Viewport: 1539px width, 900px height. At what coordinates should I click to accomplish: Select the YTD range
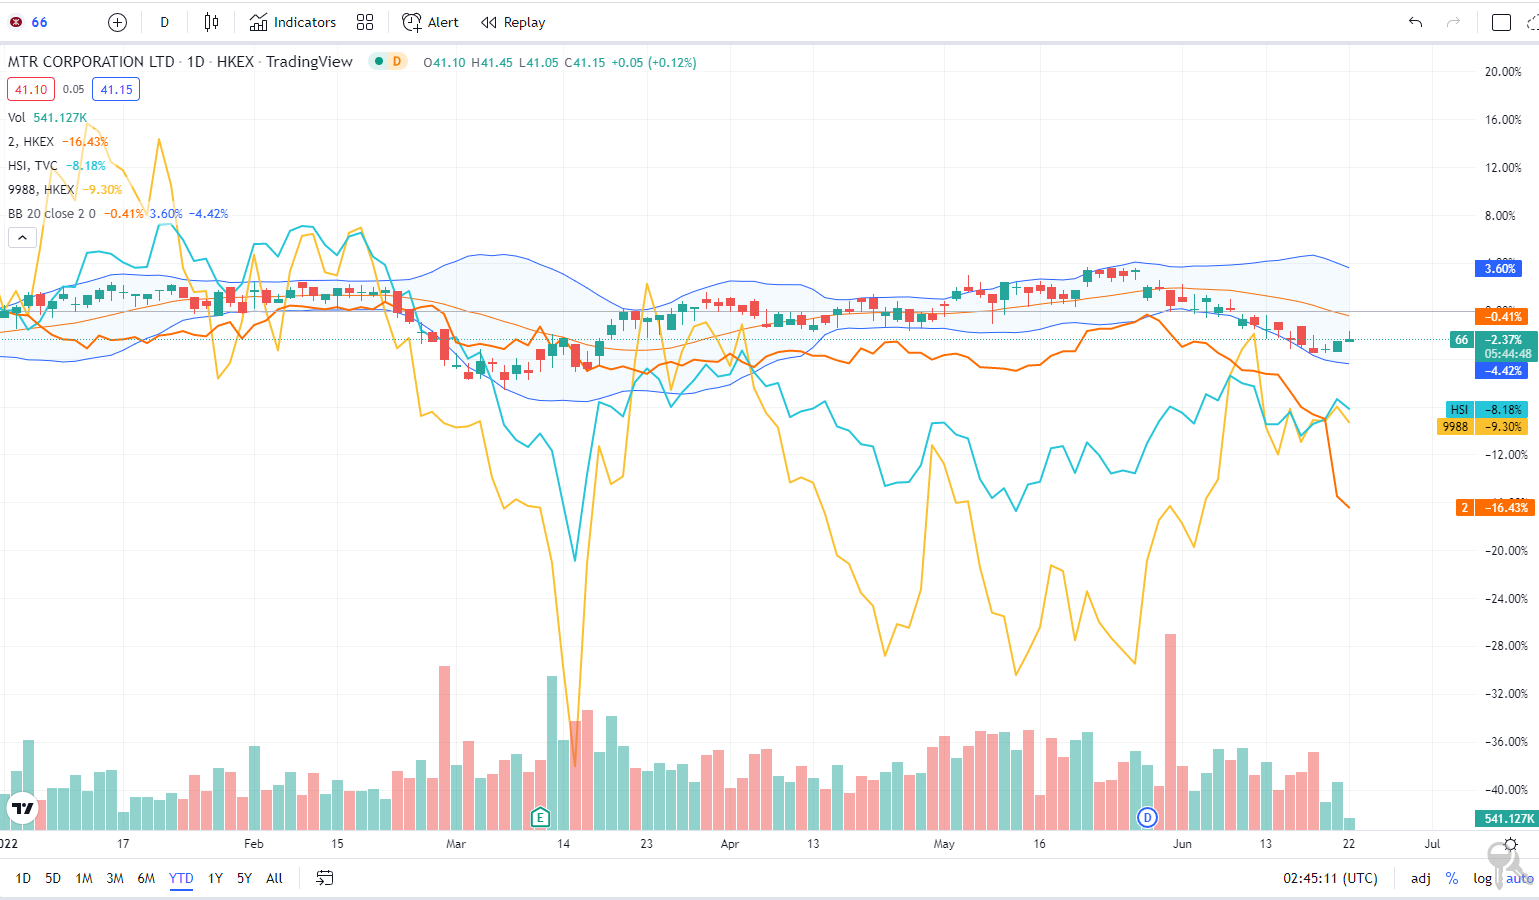181,878
